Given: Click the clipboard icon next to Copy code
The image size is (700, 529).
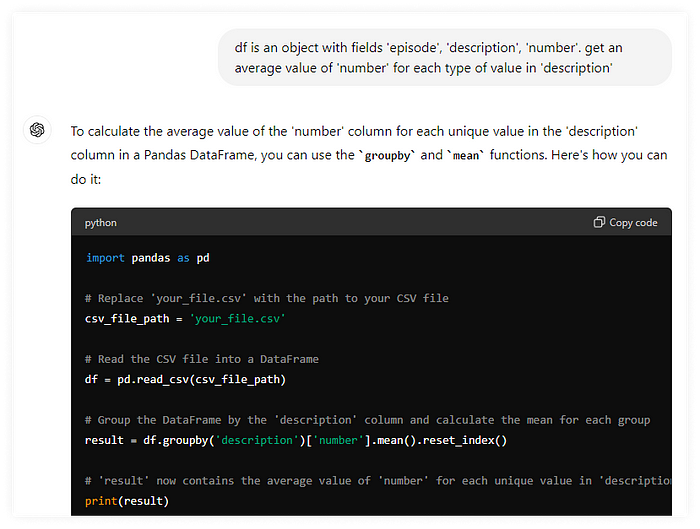Looking at the screenshot, I should tap(599, 222).
